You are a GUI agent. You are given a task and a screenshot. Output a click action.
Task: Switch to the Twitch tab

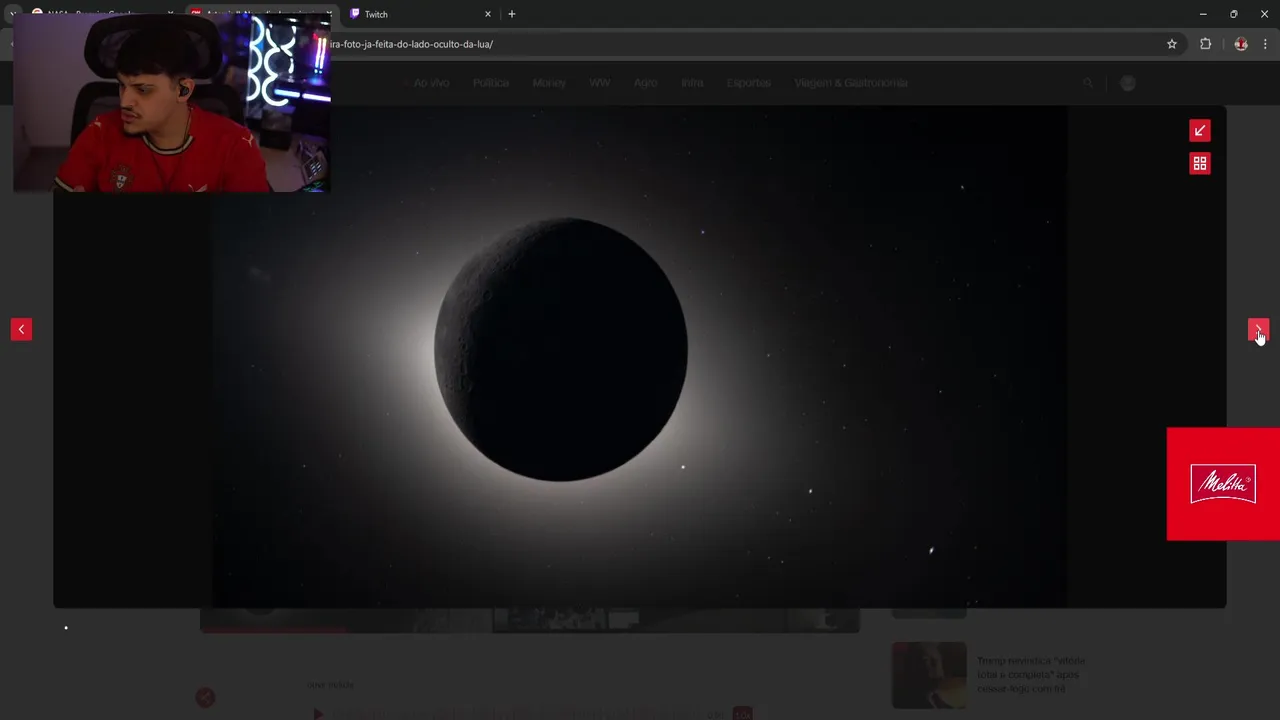[420, 14]
